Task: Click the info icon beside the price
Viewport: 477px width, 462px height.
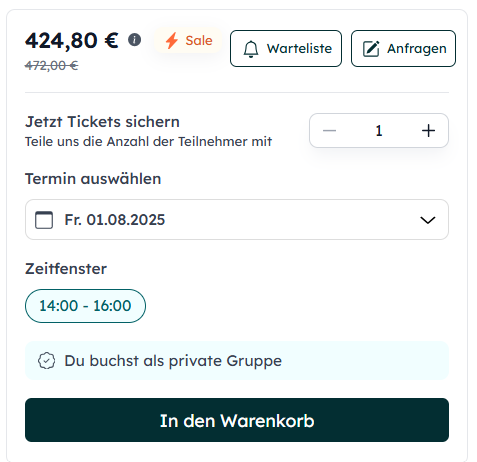Action: [x=134, y=40]
